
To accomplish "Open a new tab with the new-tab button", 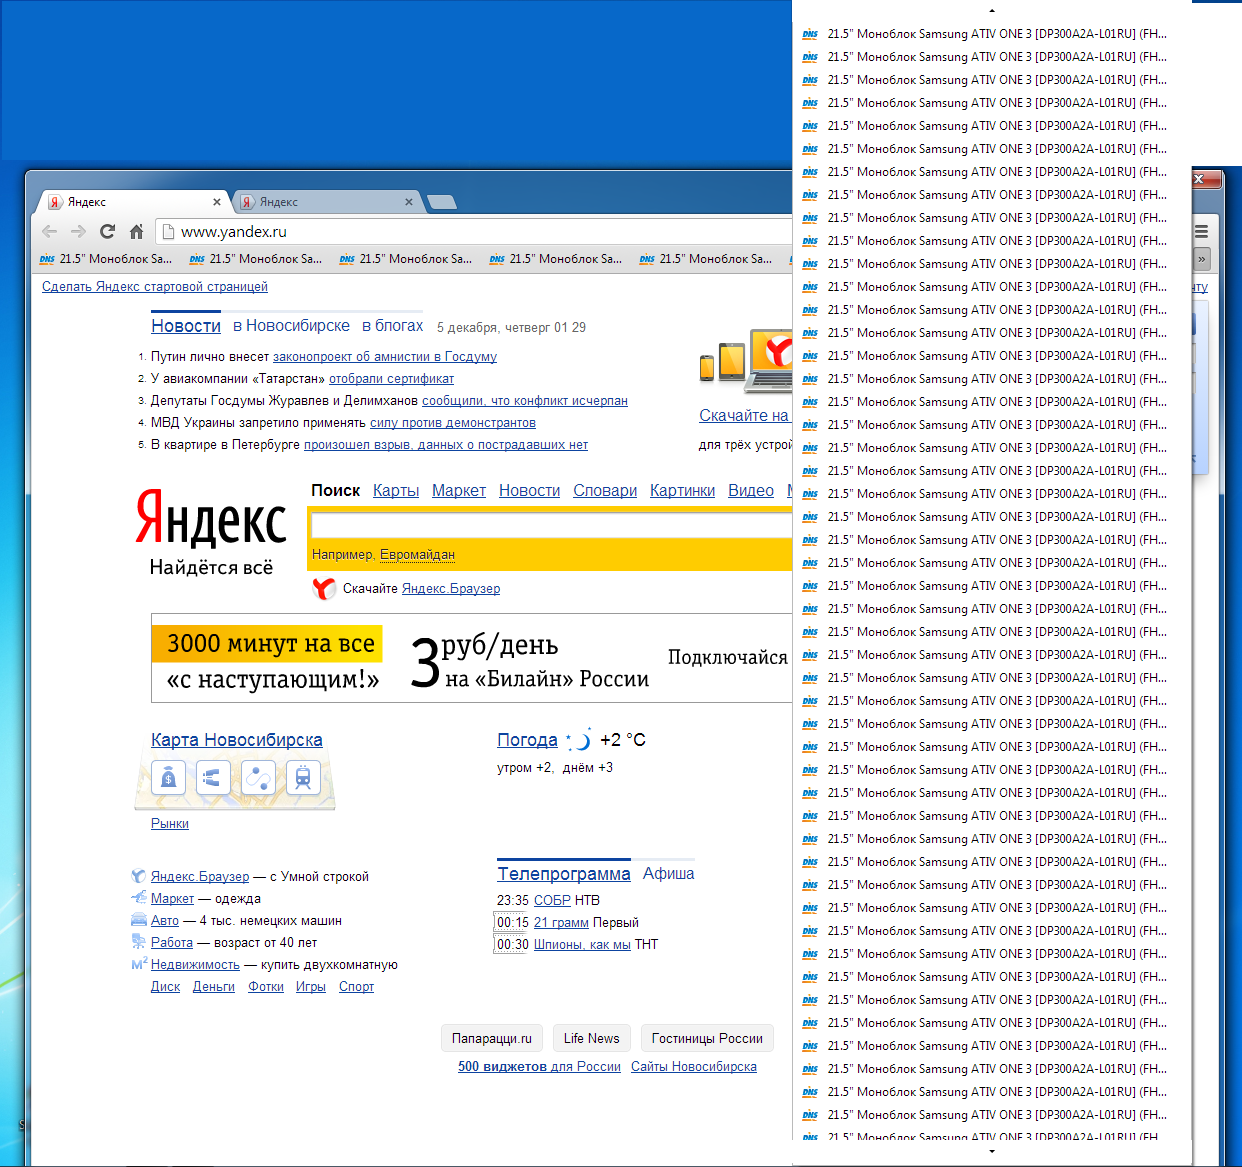I will (x=442, y=202).
